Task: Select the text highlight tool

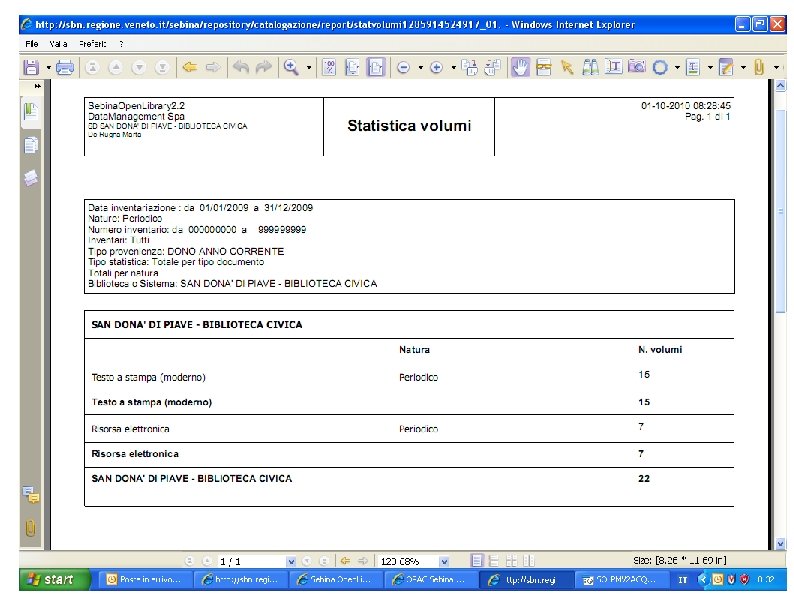Action: coord(693,67)
